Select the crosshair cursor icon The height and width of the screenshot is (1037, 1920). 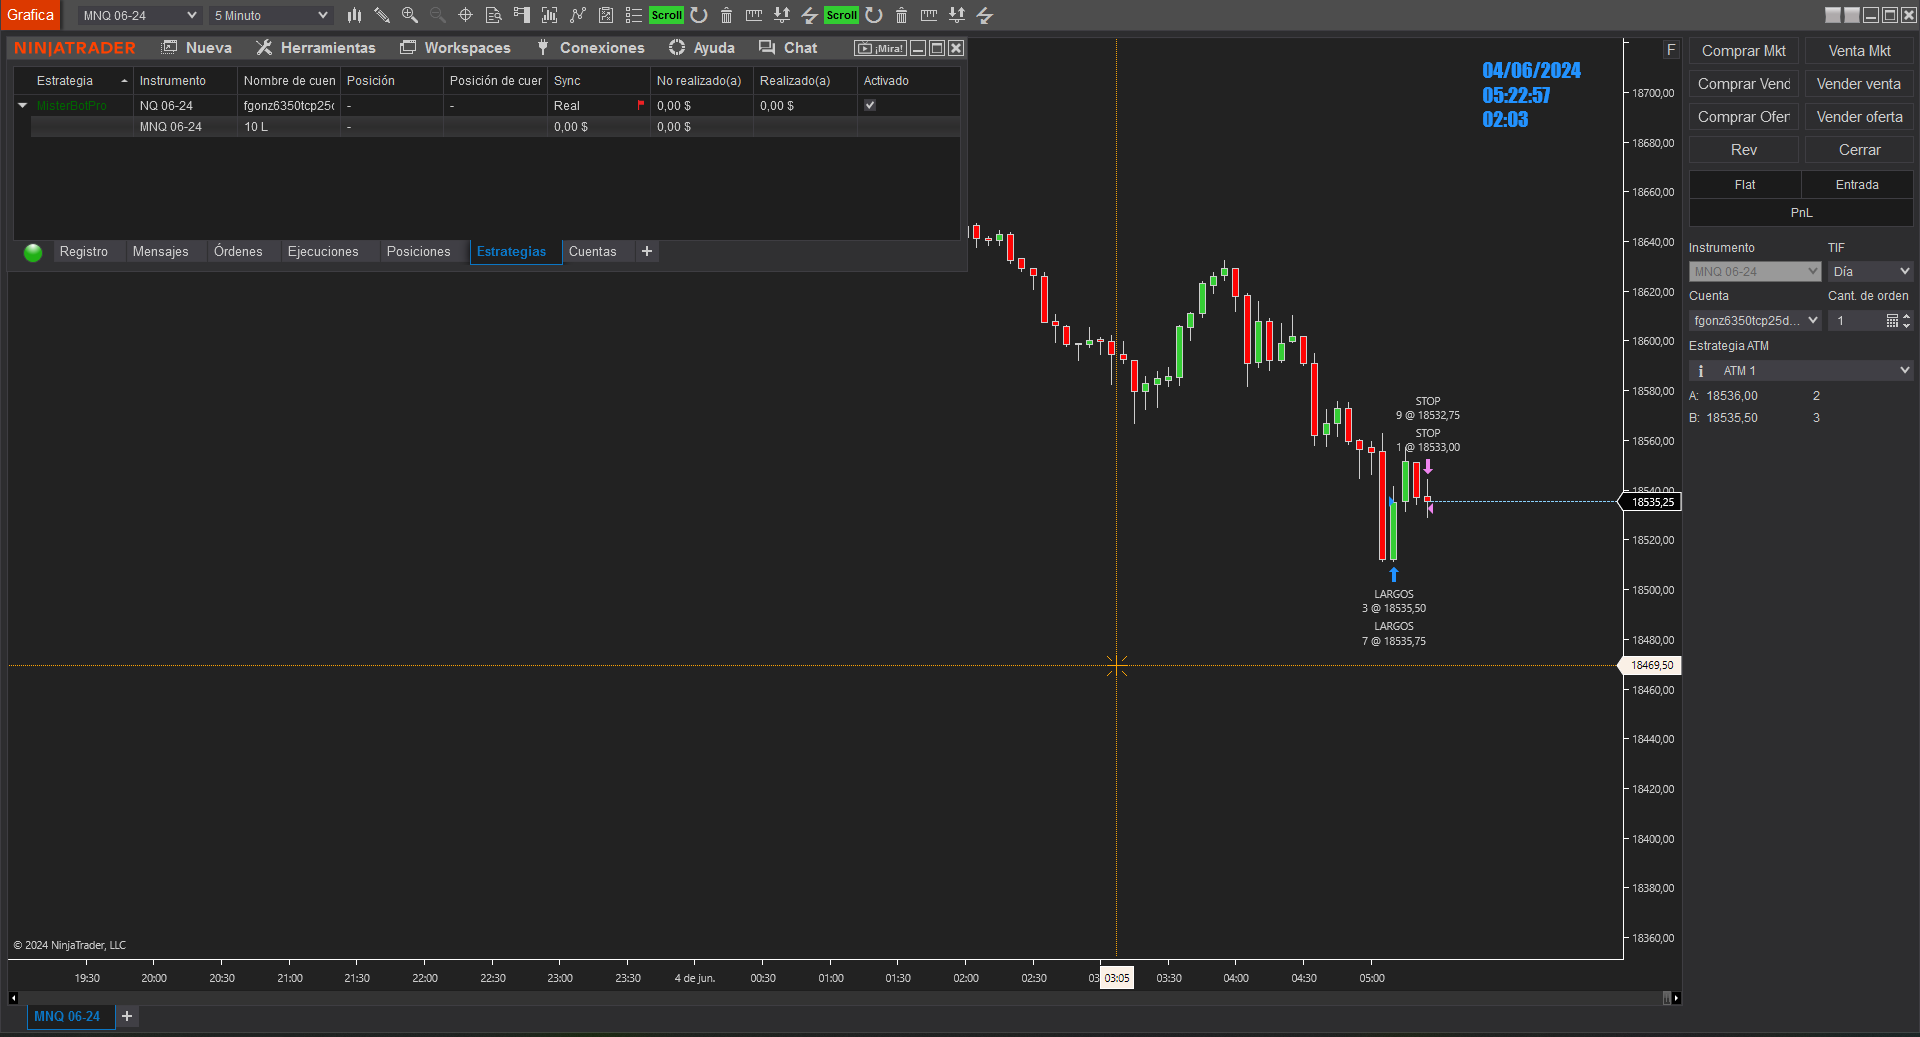tap(465, 15)
